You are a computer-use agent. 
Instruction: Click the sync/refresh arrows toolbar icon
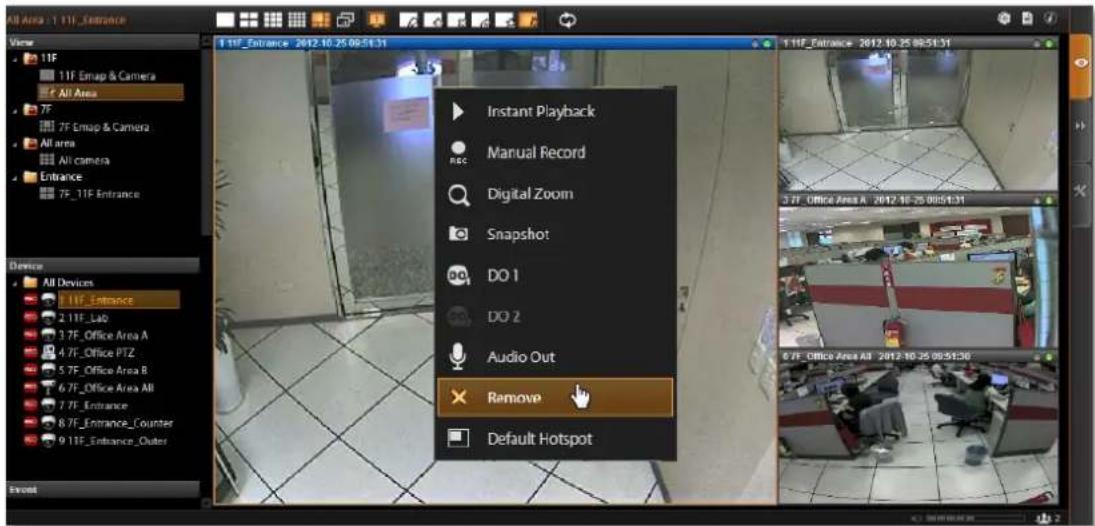click(x=568, y=21)
